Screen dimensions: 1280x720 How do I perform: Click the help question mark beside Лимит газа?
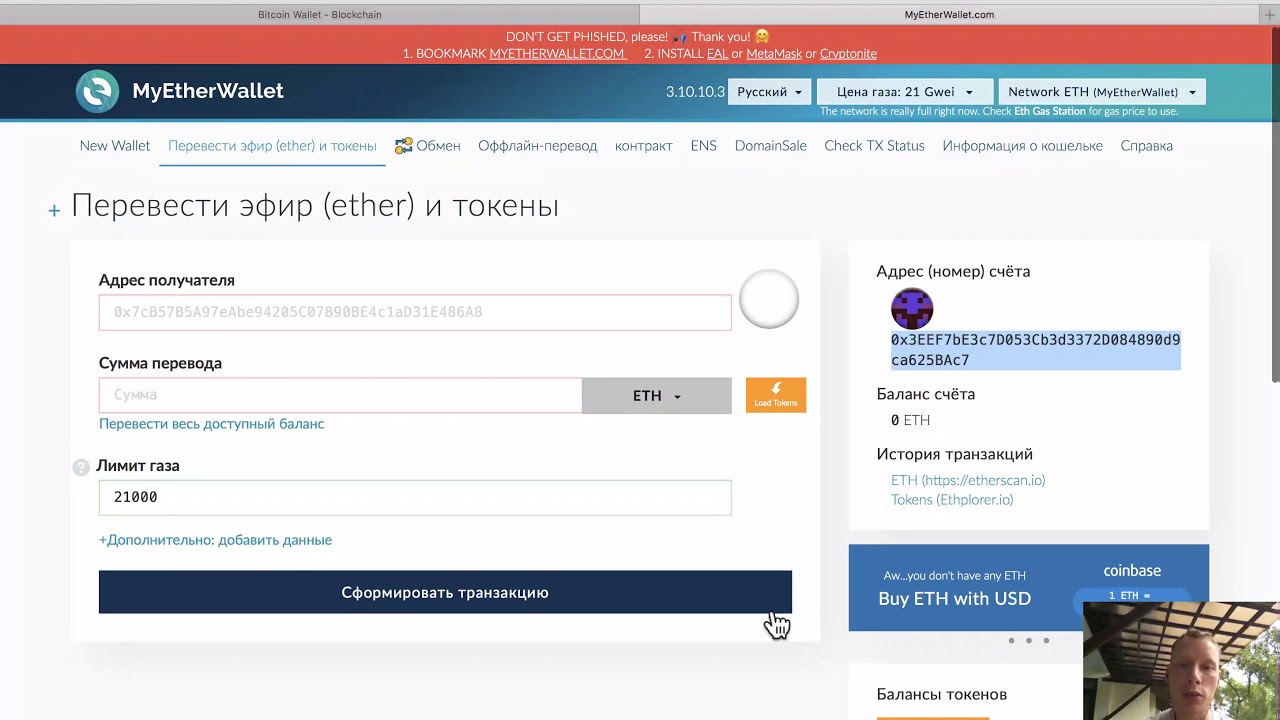tap(81, 467)
